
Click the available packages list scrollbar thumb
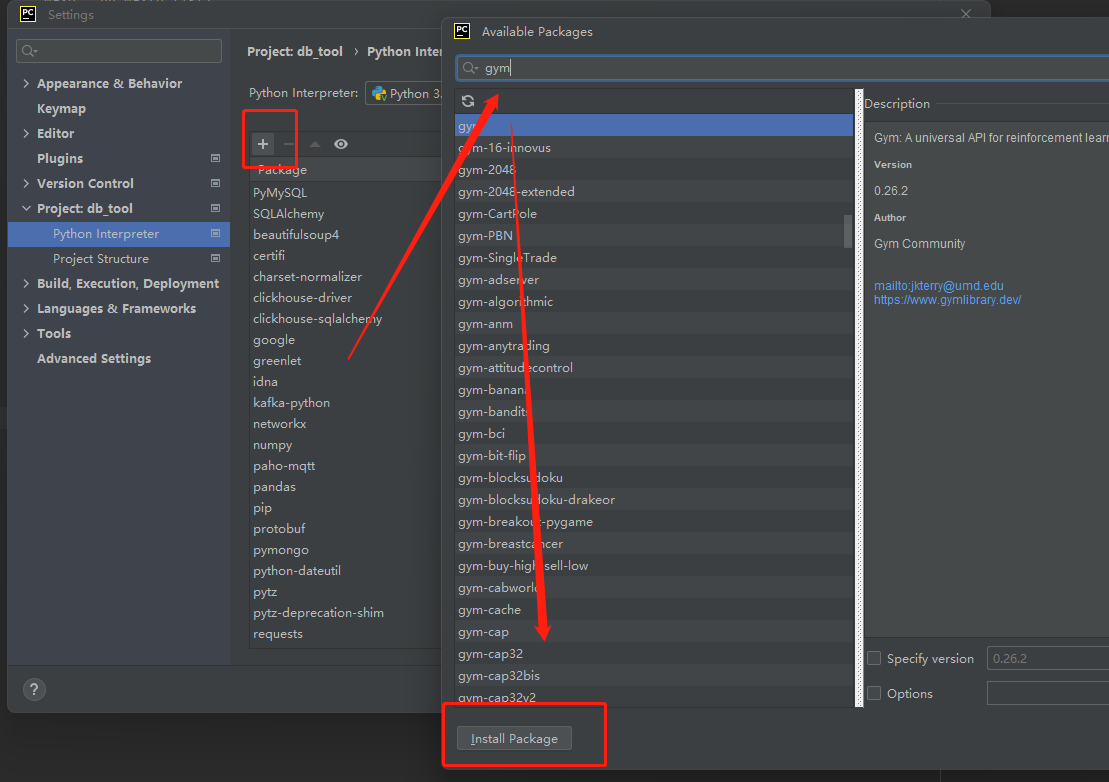848,231
